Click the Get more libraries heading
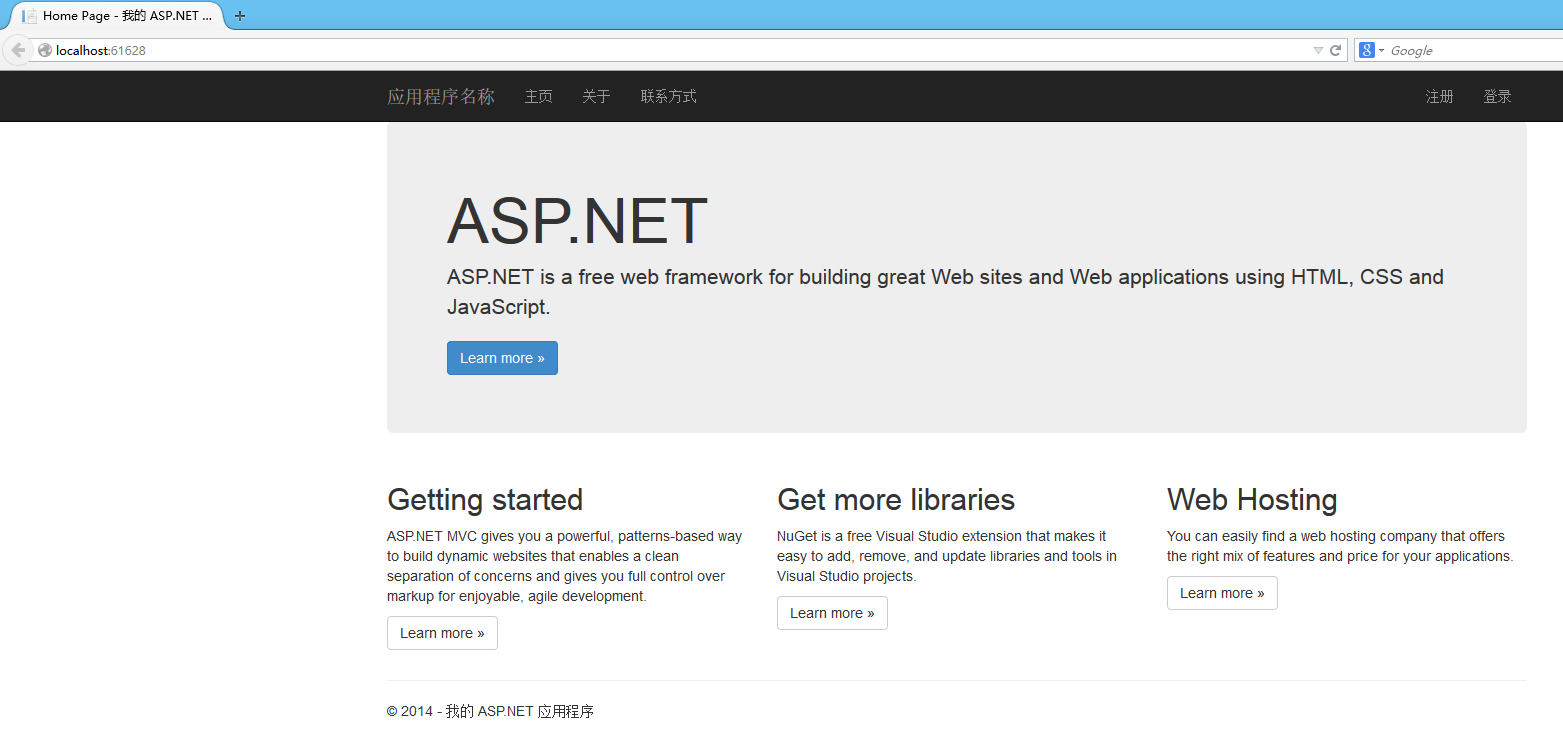Screen dimensions: 1563x753 (896, 499)
